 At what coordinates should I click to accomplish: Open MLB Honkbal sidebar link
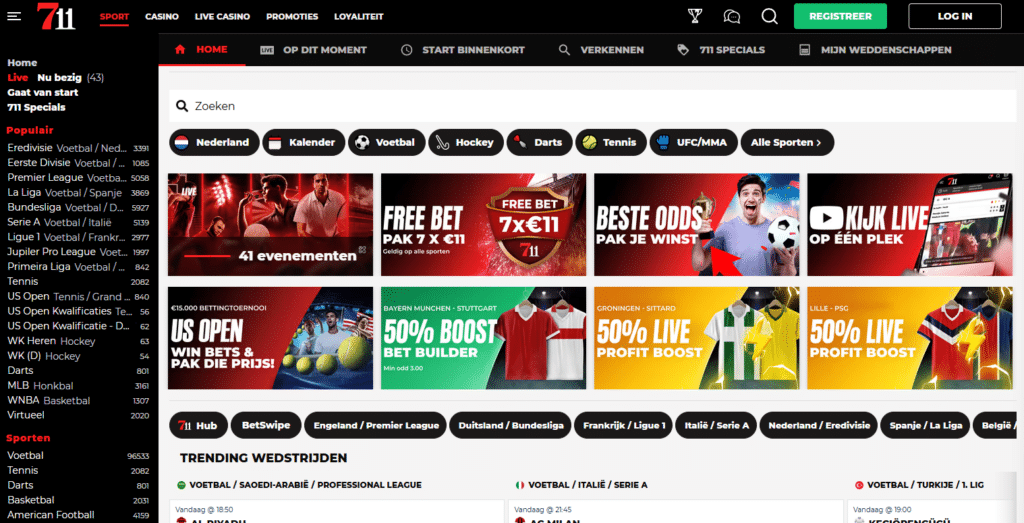pyautogui.click(x=78, y=386)
